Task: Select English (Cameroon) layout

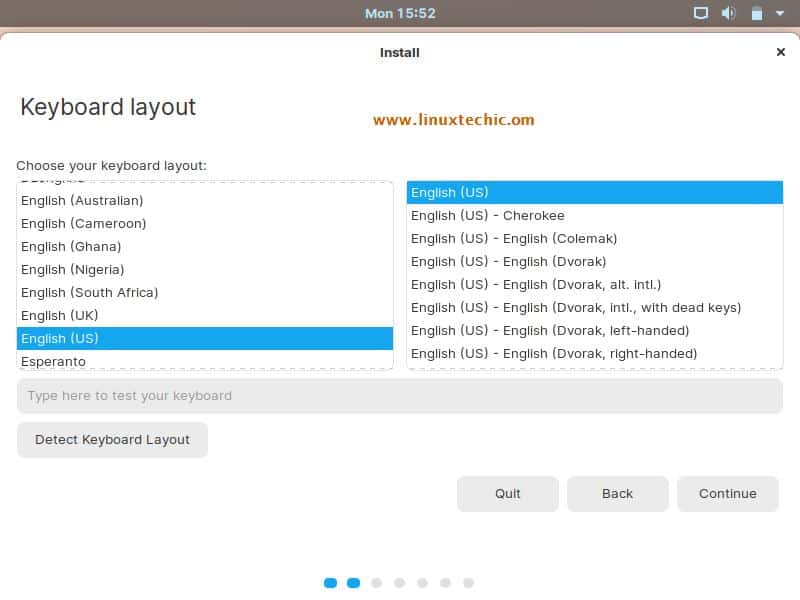Action: [x=205, y=223]
